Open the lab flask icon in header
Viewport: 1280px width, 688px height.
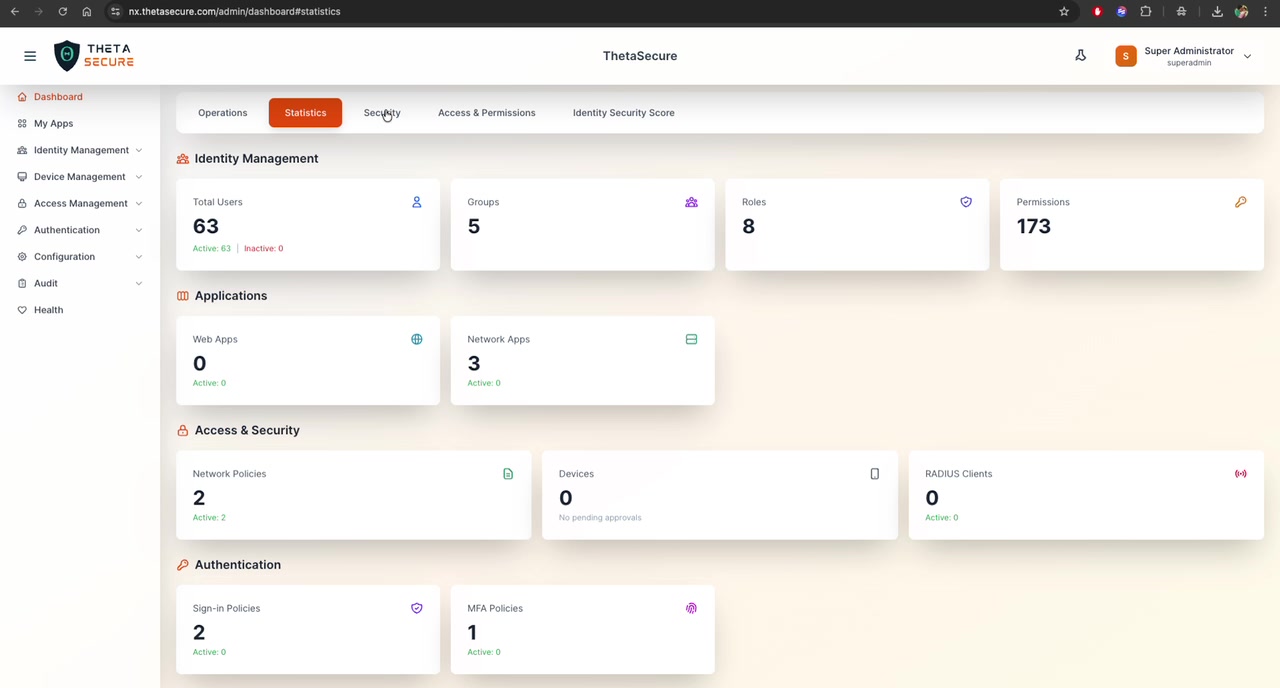1080,56
